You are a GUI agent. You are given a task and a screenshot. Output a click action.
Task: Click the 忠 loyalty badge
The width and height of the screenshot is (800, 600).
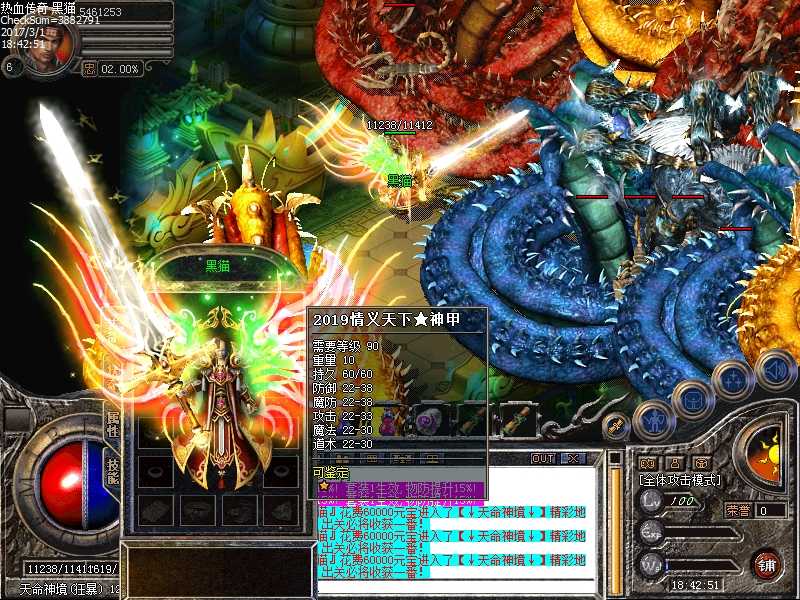(x=90, y=68)
